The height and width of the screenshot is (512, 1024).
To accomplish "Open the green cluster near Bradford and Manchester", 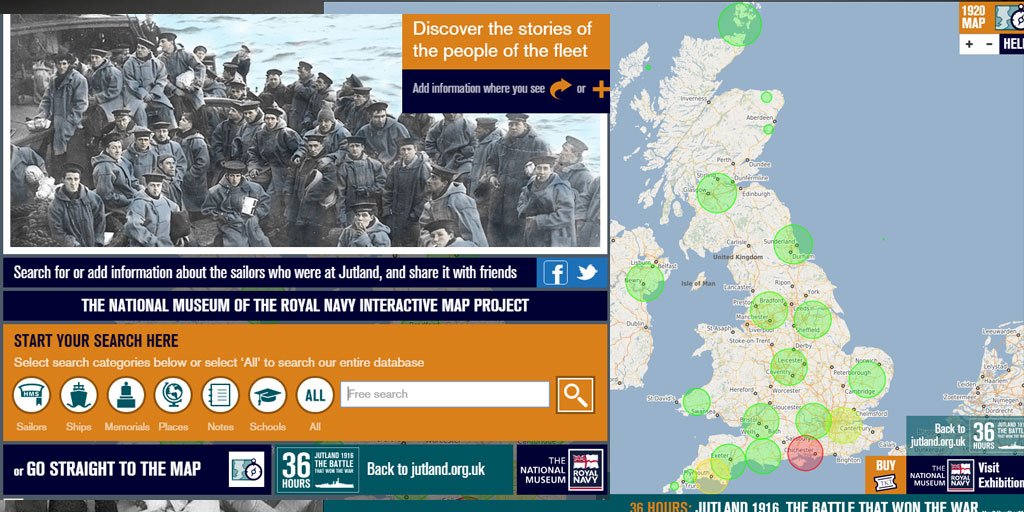I will click(769, 310).
